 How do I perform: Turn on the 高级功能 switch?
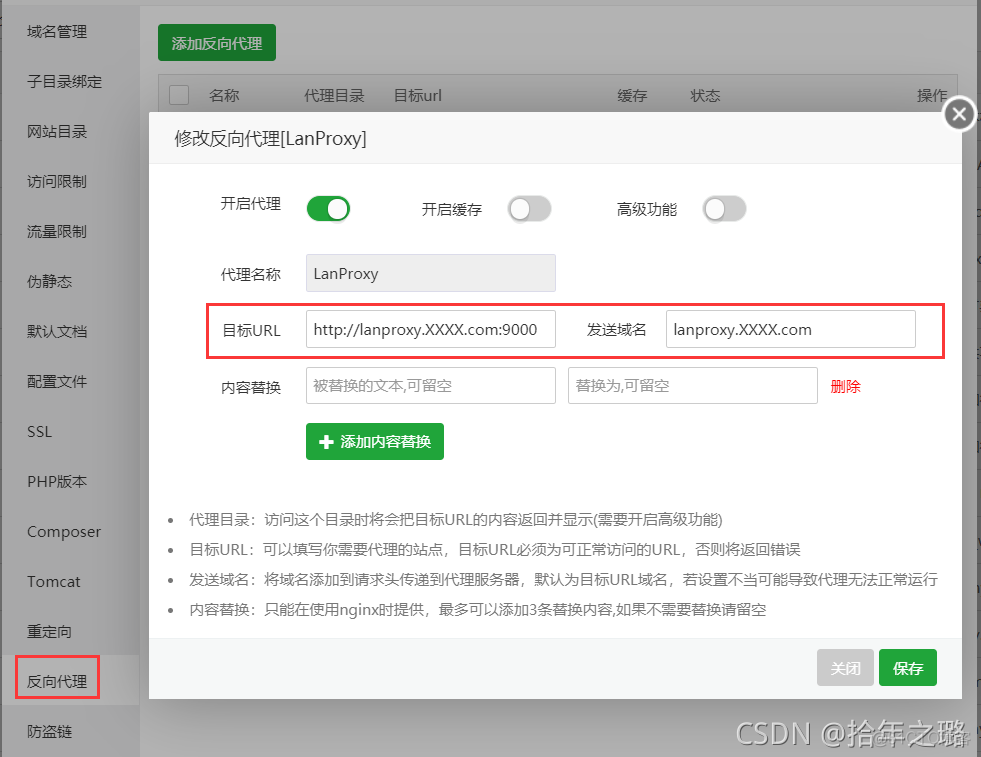click(x=725, y=209)
